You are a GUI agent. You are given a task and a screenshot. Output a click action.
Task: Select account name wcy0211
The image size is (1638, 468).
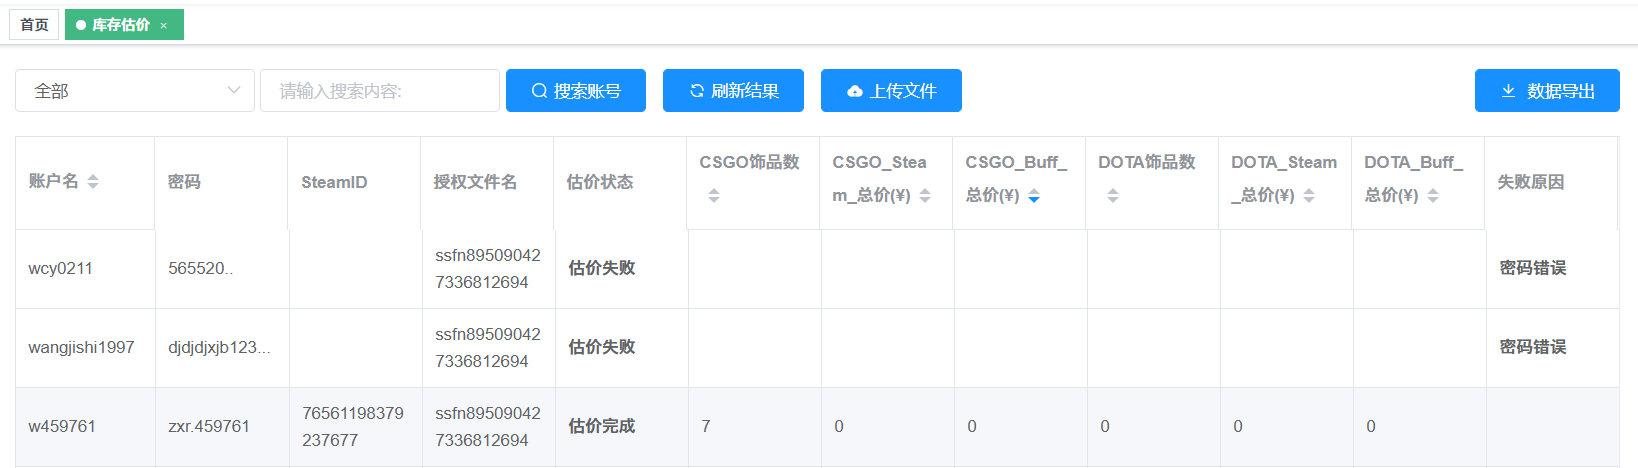(60, 268)
